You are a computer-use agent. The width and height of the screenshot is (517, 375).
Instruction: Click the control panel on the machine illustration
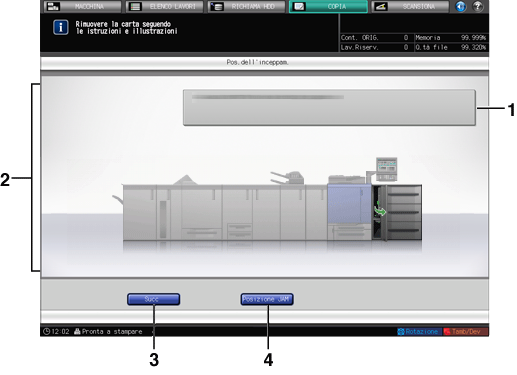click(x=387, y=169)
